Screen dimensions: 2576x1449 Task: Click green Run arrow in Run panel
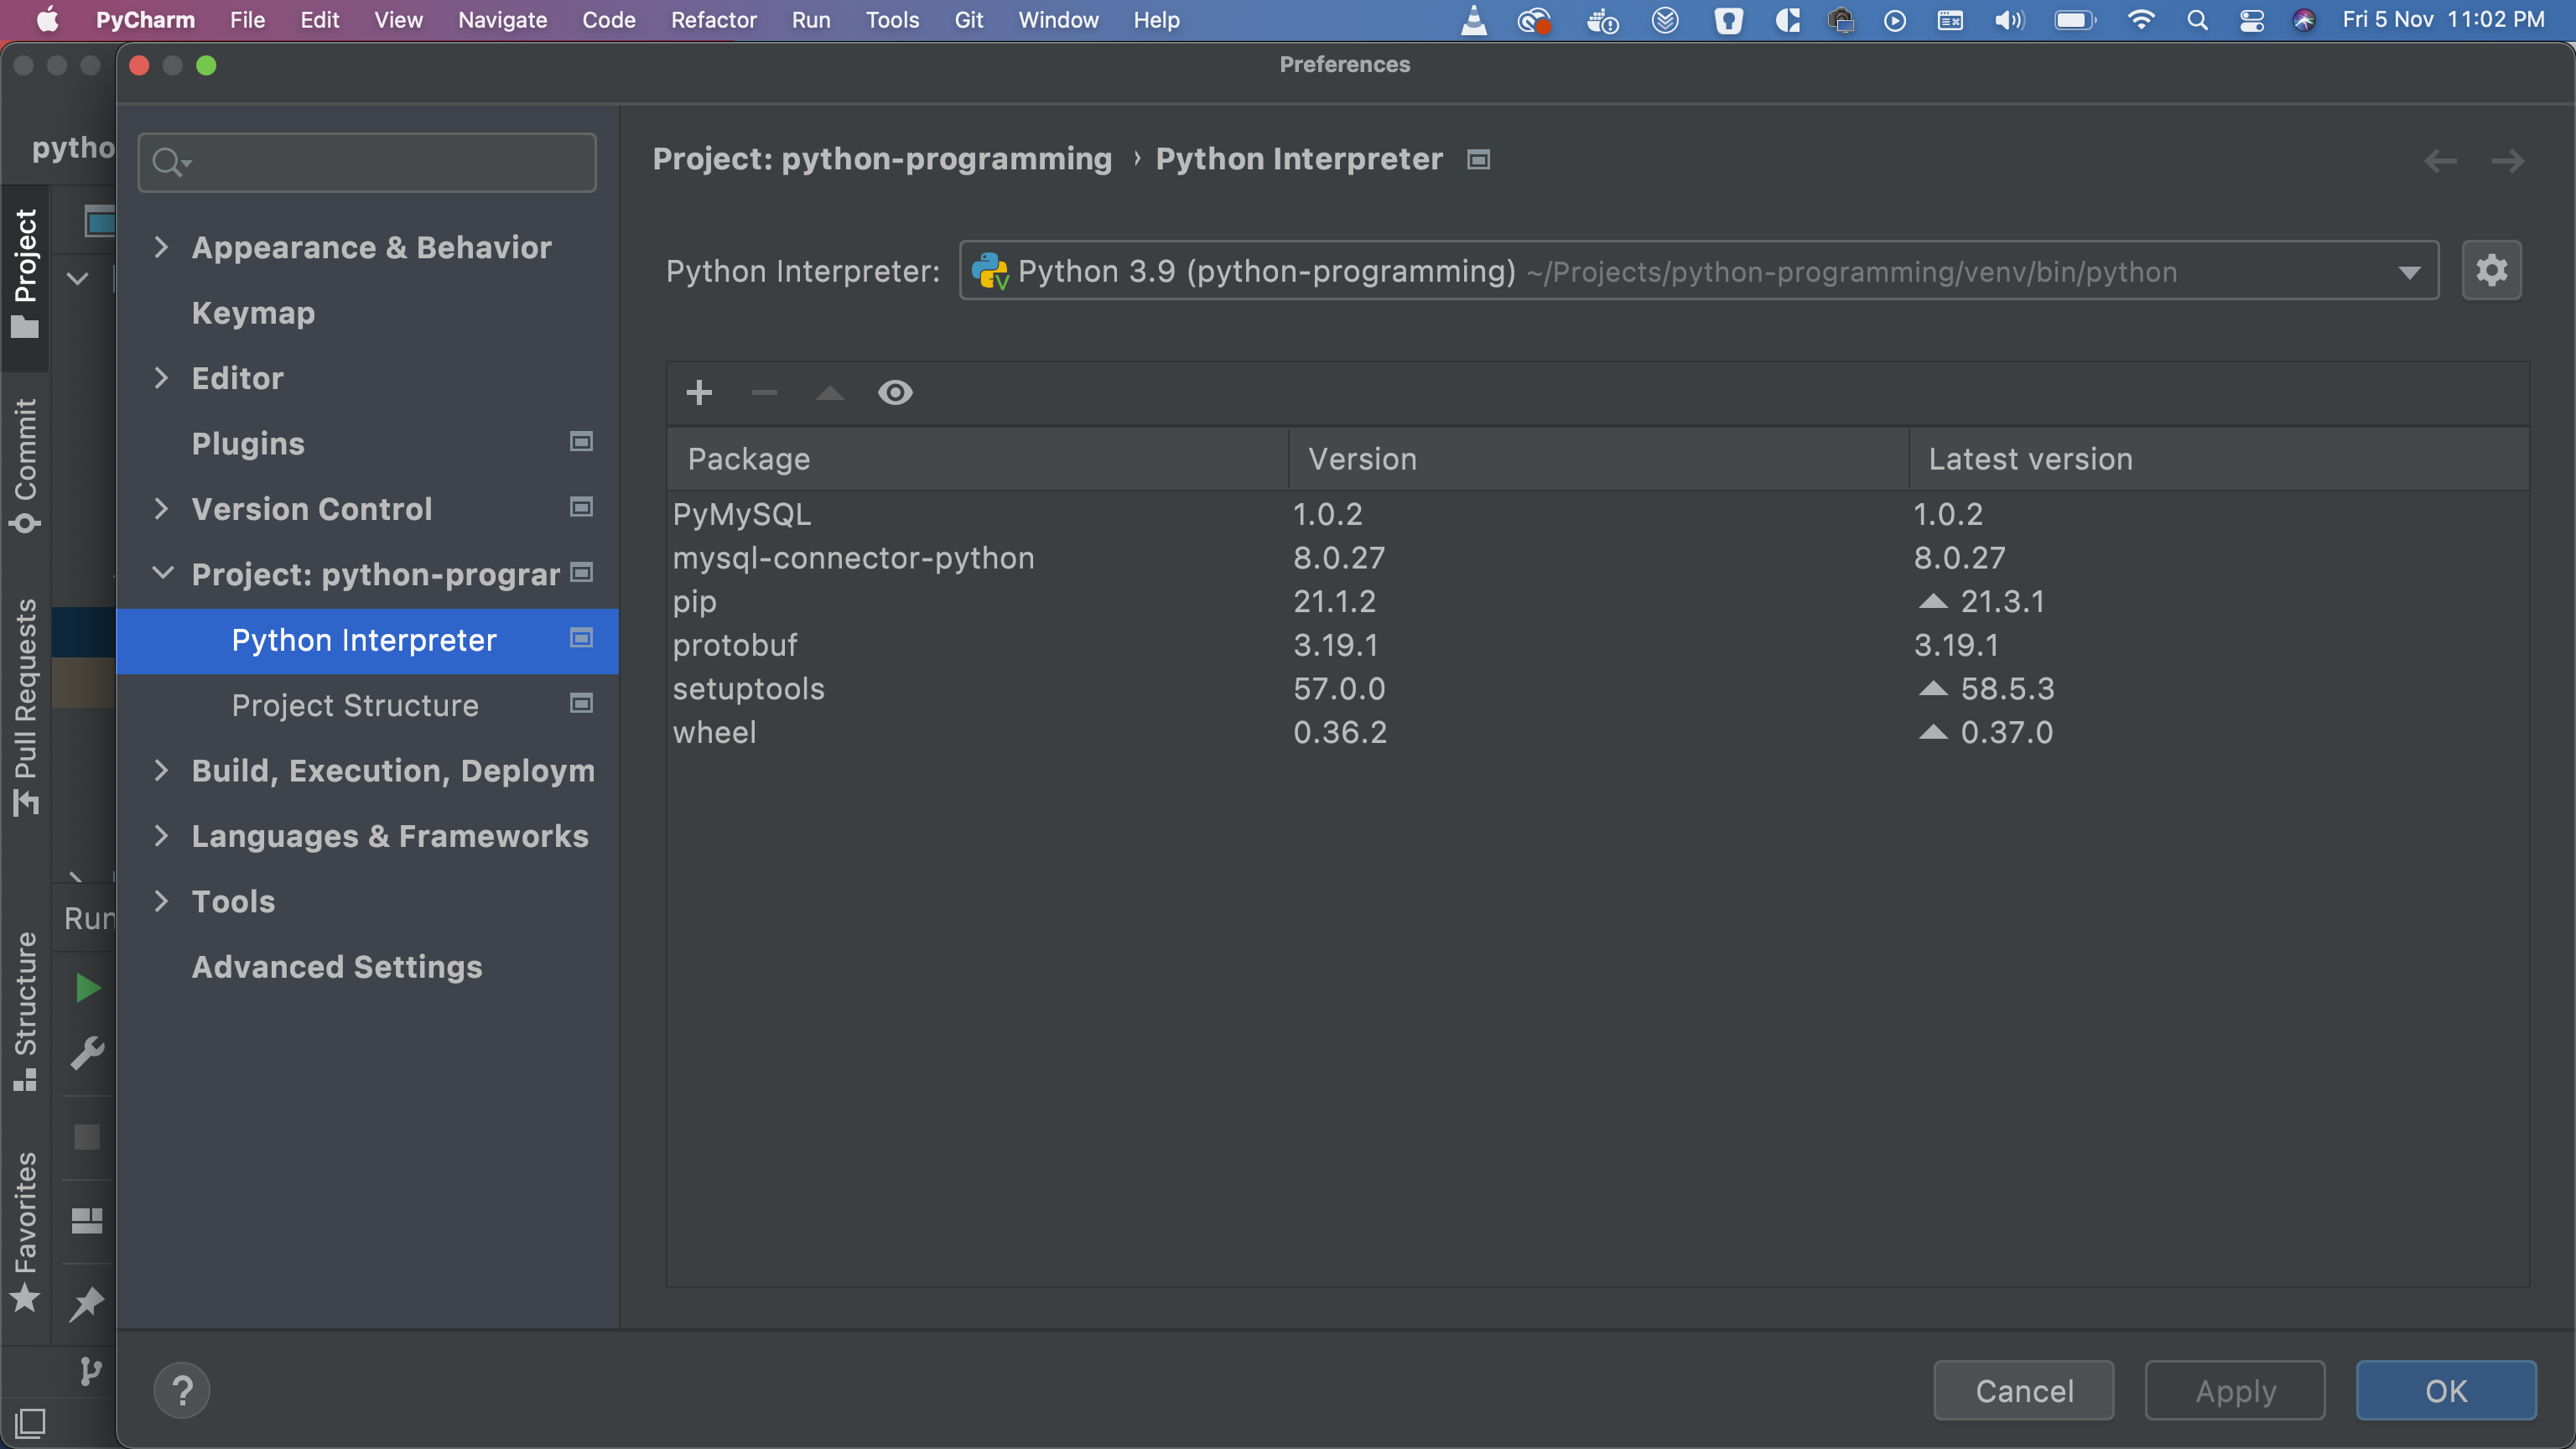click(x=88, y=988)
